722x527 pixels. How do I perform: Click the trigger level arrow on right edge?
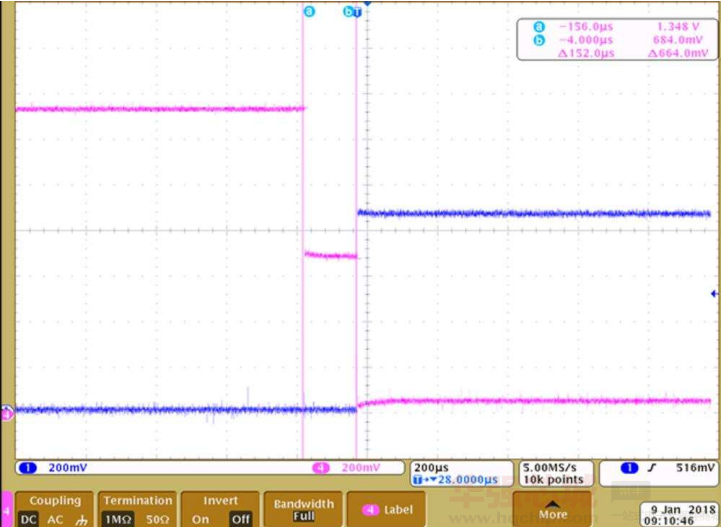(713, 294)
